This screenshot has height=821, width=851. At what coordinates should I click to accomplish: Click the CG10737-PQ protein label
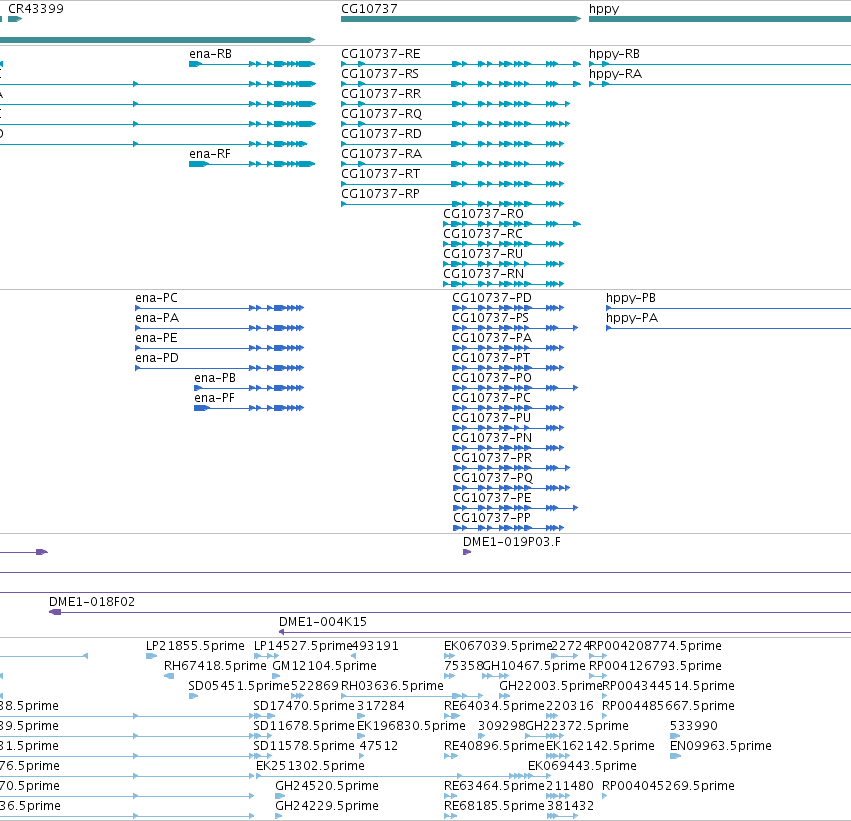pyautogui.click(x=493, y=478)
